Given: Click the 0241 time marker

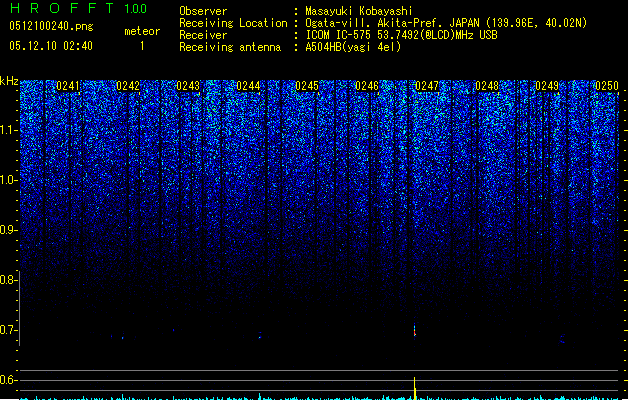Looking at the screenshot, I should [68, 86].
